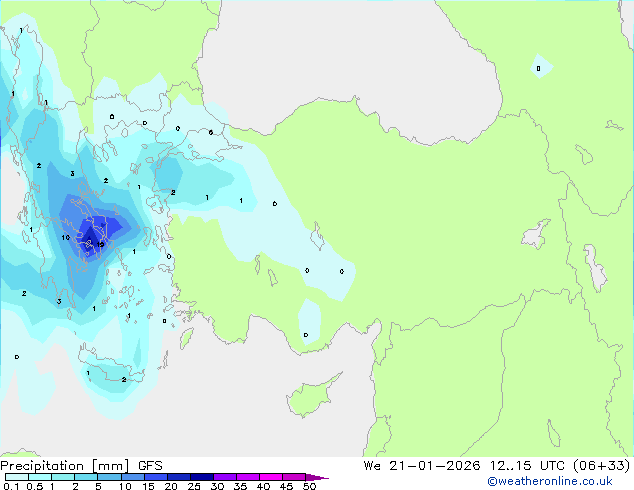Click the '19' precipitation value over Greece
The image size is (634, 490).
[100, 245]
